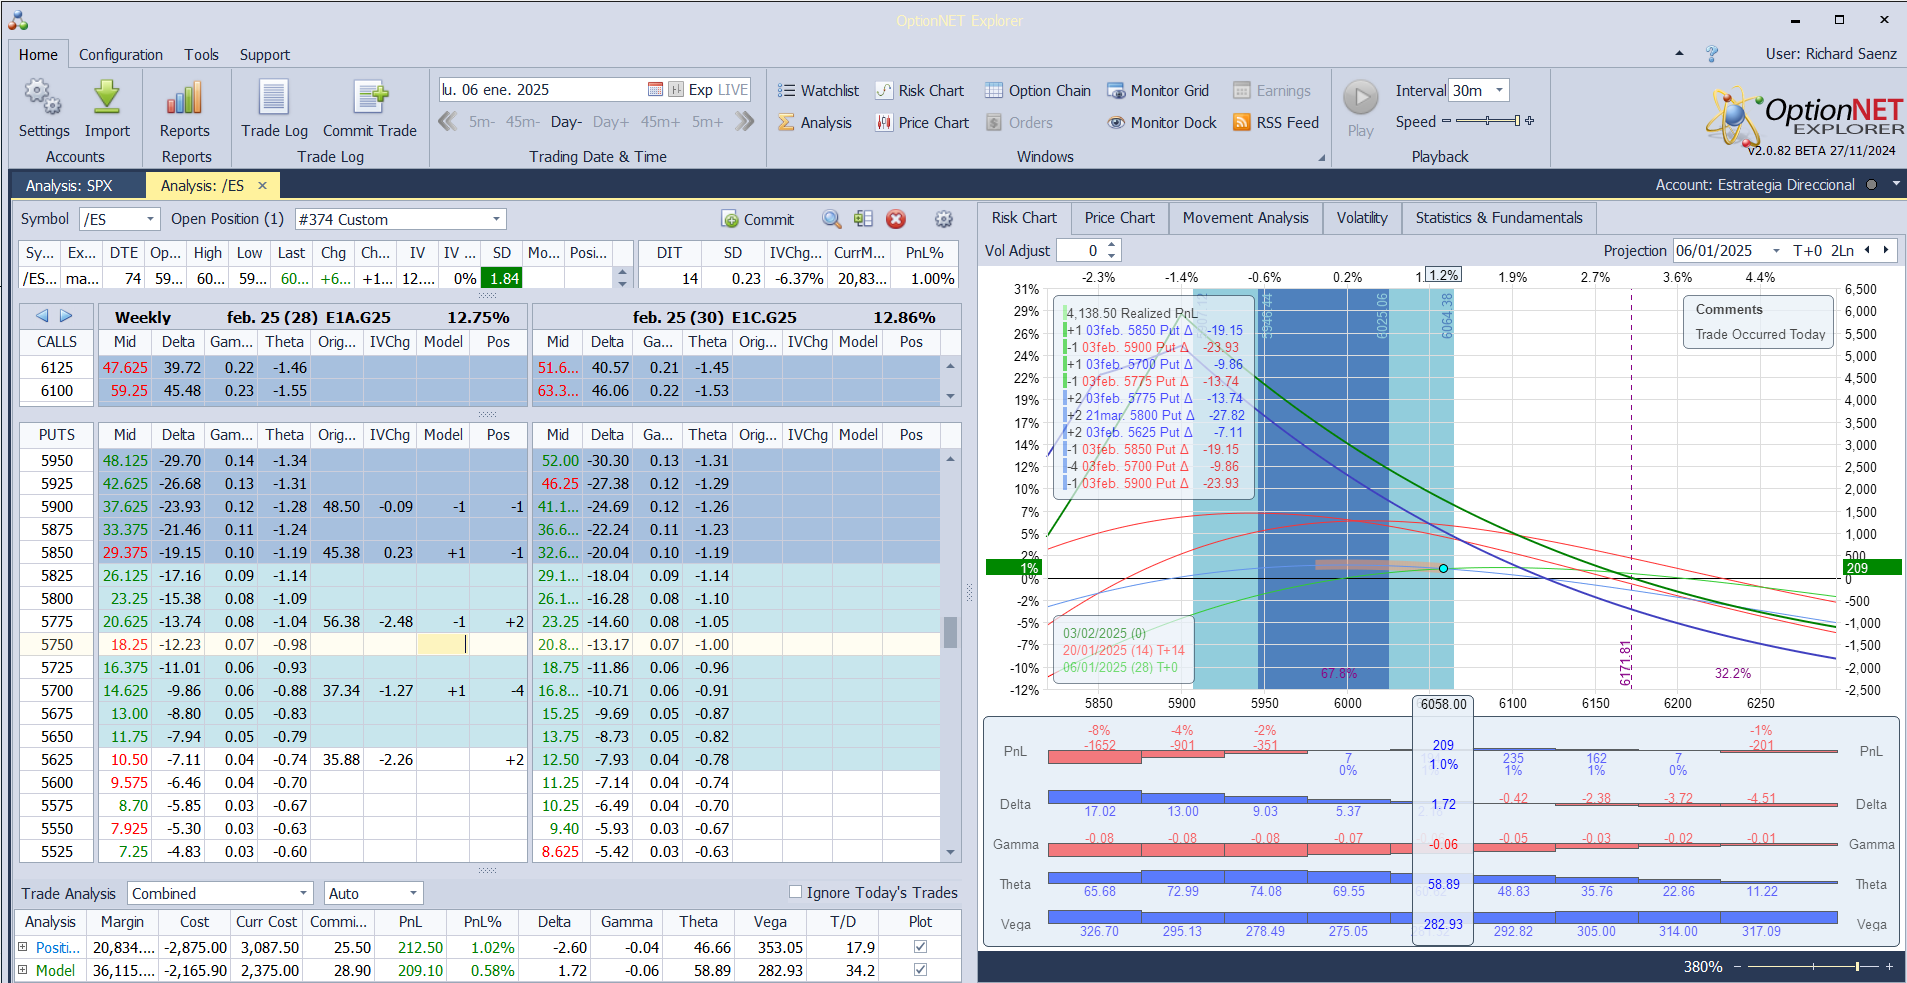1907x983 pixels.
Task: Toggle the Exp expiration mode button
Action: point(701,90)
